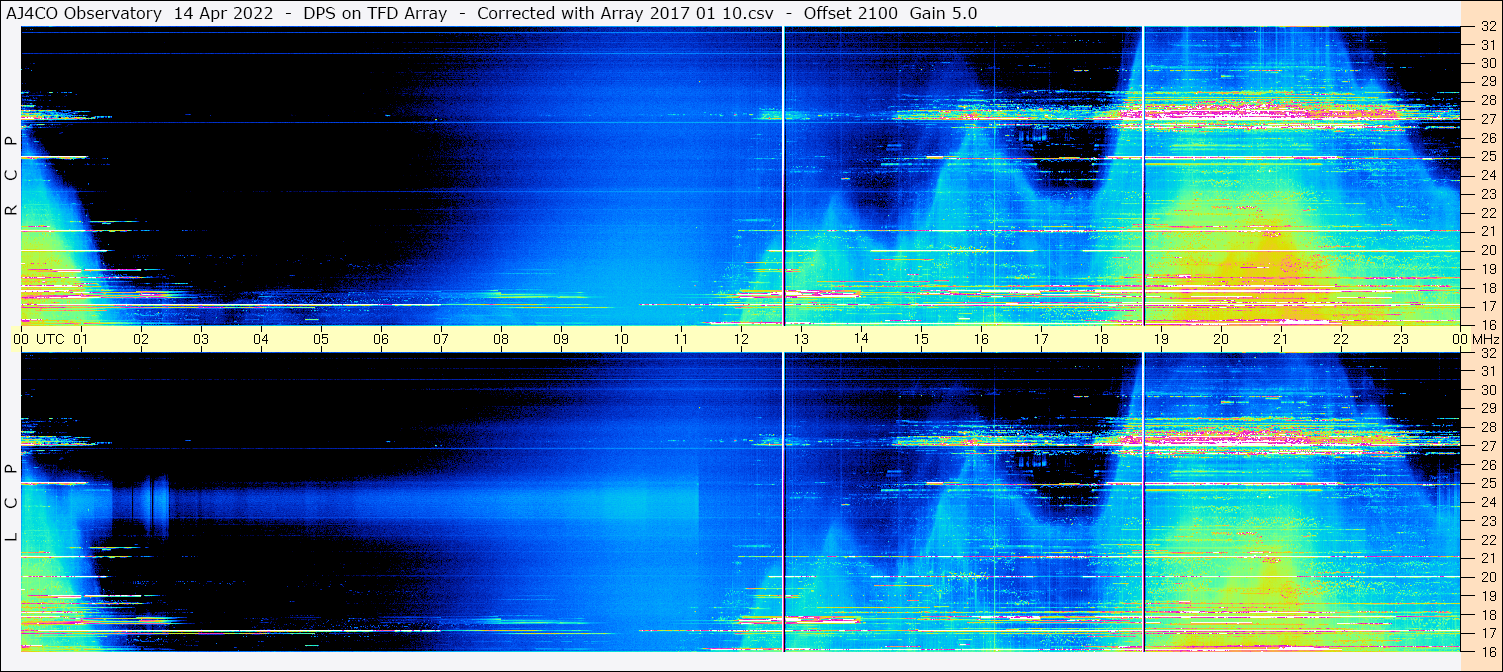This screenshot has width=1503, height=672.
Task: Click the 01 UTC time label
Action: point(81,339)
